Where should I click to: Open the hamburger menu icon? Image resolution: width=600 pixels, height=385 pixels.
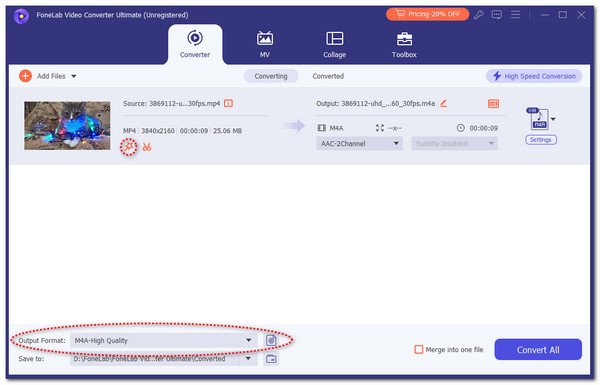(x=515, y=15)
